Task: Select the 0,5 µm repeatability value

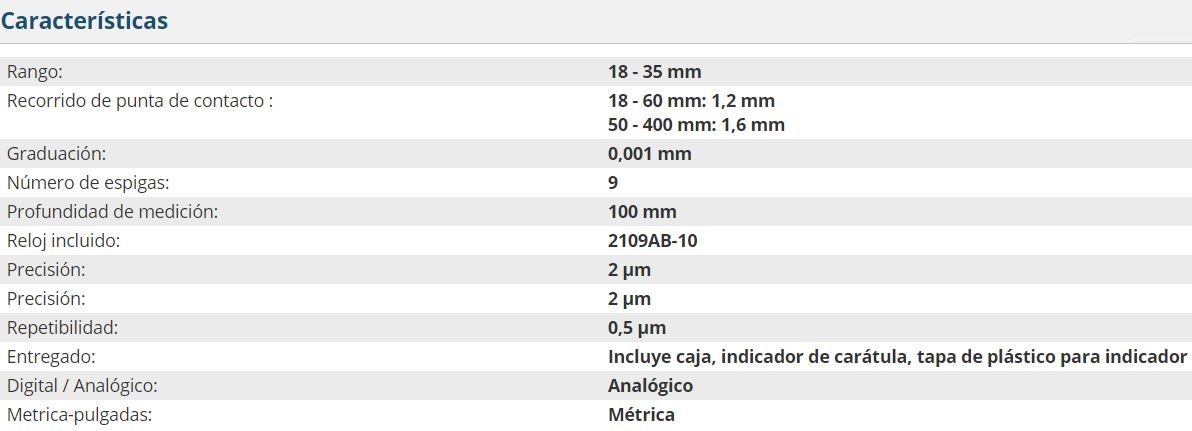Action: [x=637, y=328]
